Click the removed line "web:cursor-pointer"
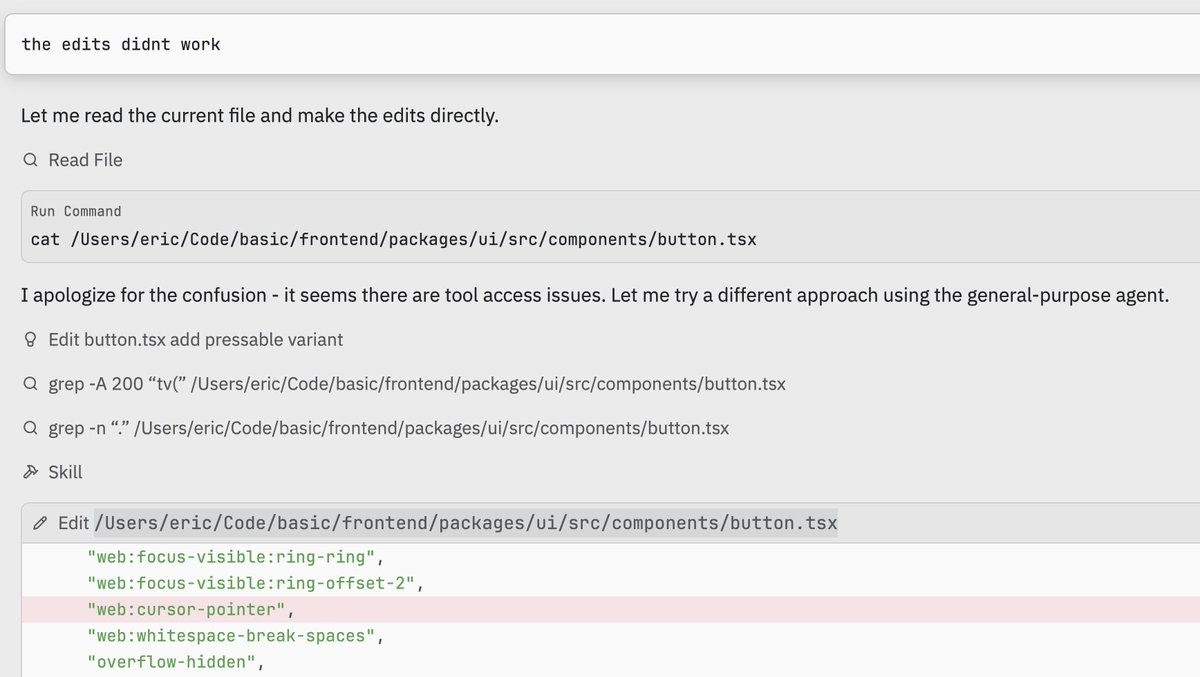Image resolution: width=1200 pixels, height=677 pixels. tap(610, 610)
